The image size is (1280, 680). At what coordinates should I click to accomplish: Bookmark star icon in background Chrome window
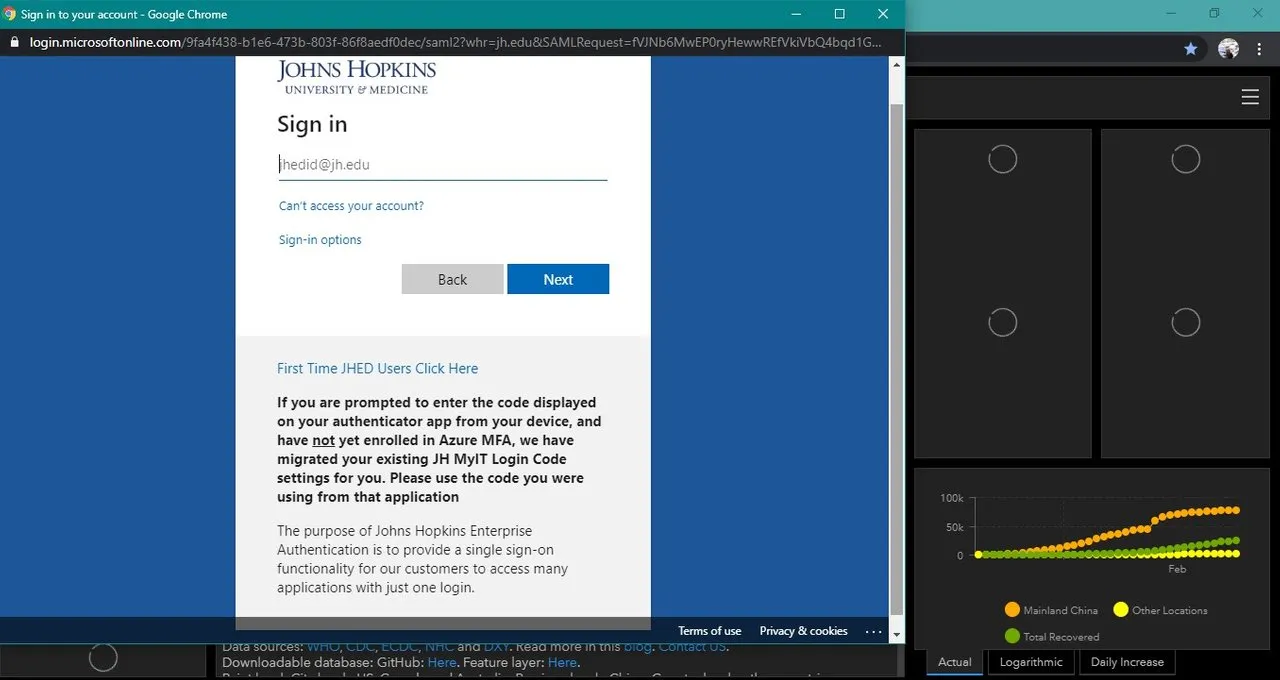1190,48
